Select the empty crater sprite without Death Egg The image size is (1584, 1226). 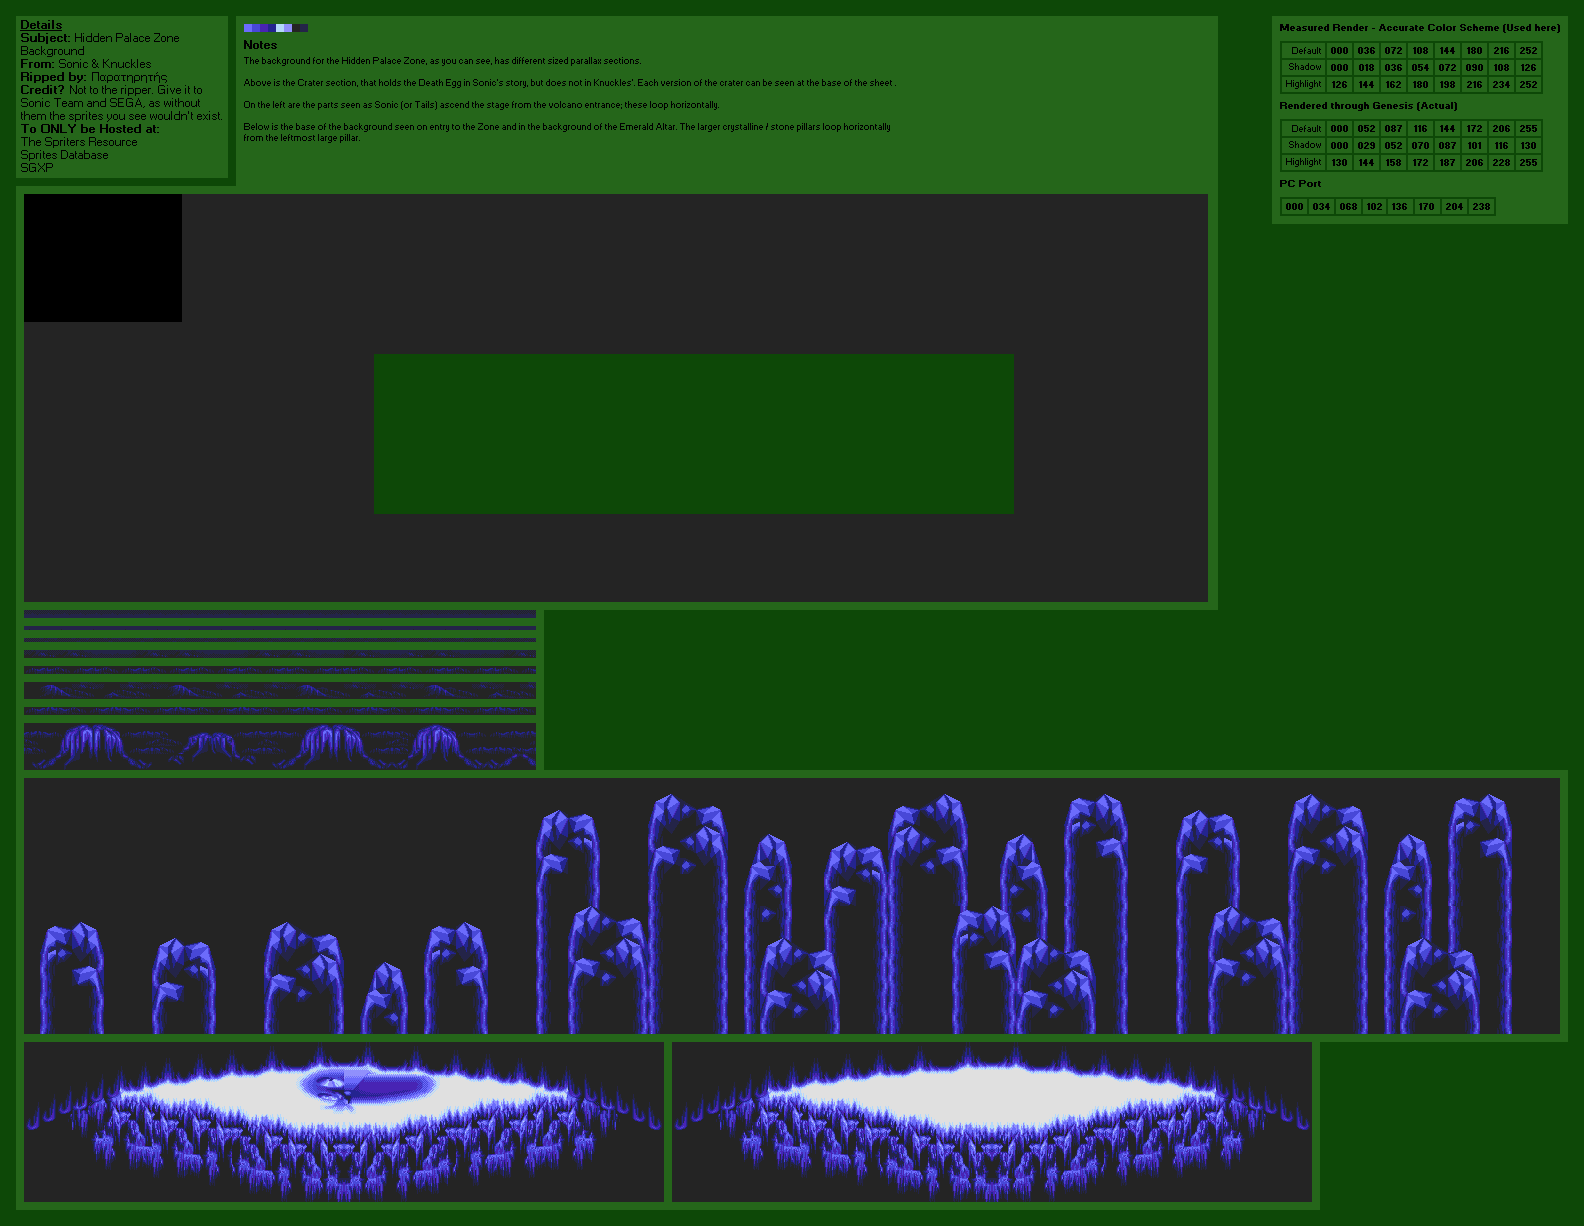(992, 1122)
